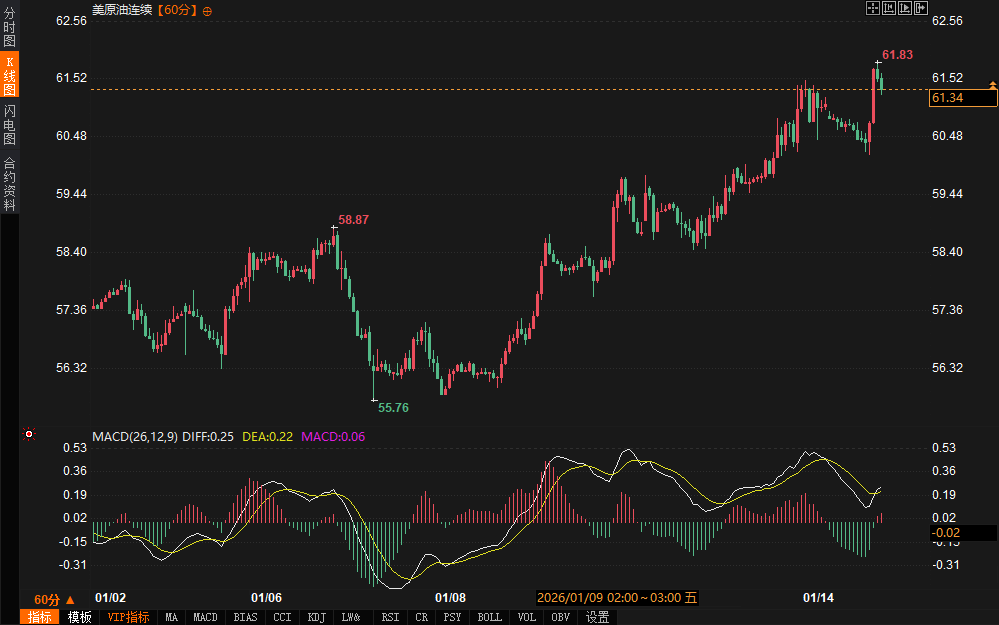Viewport: 999px width, 625px height.
Task: Enable the BOLL indicator
Action: coord(489,617)
